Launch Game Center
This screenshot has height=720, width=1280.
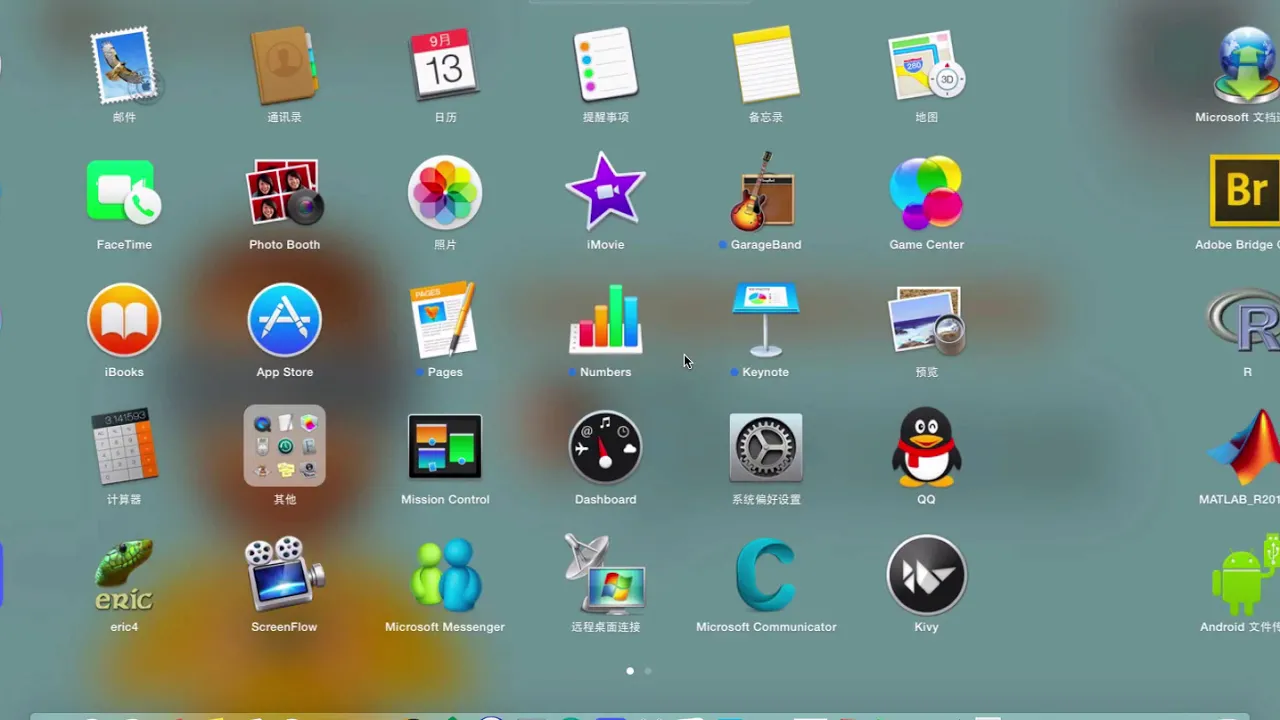click(927, 193)
